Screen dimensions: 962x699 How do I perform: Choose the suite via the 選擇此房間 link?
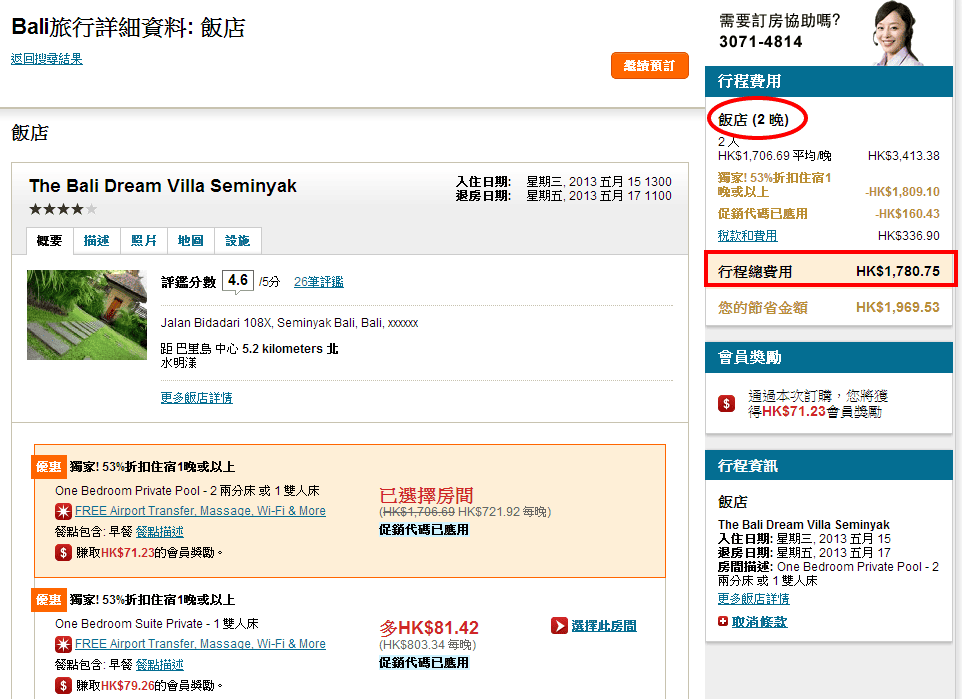[603, 626]
